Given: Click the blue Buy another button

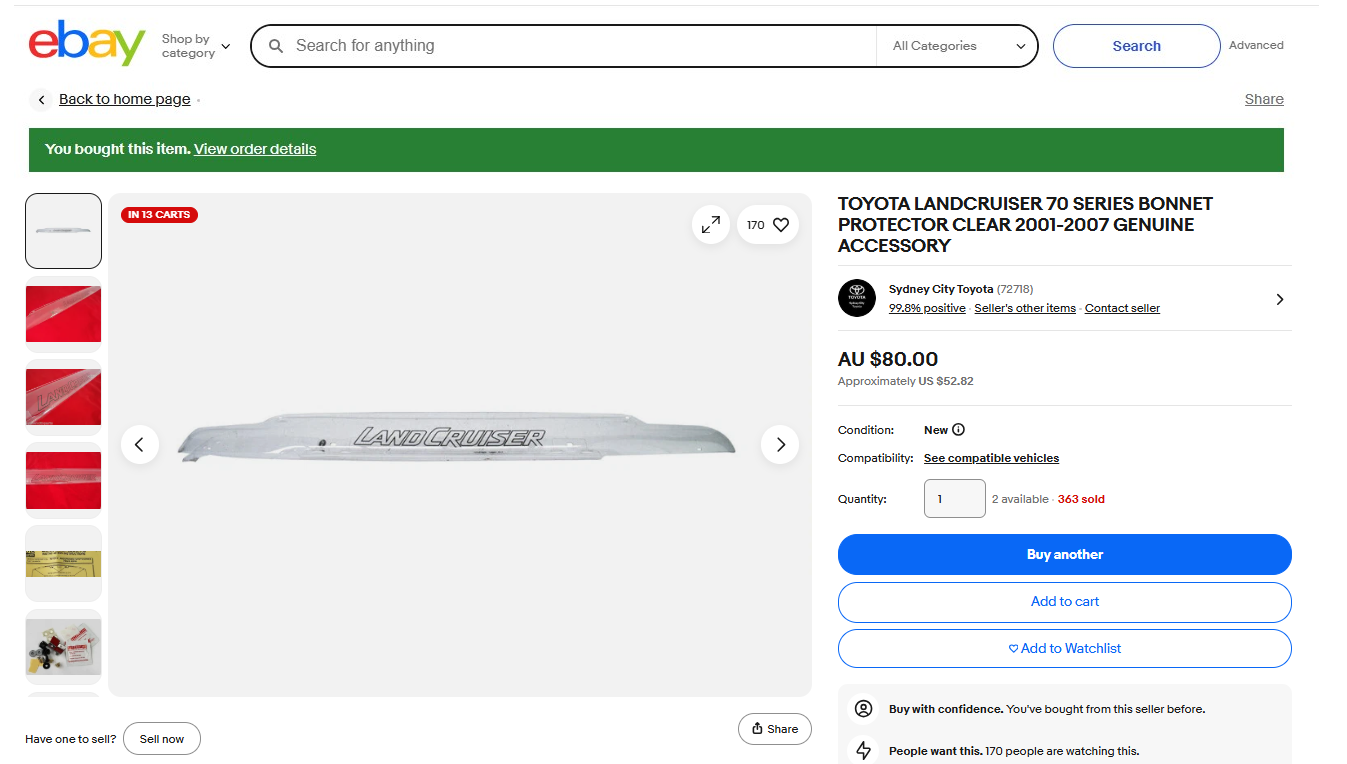Looking at the screenshot, I should 1064,554.
